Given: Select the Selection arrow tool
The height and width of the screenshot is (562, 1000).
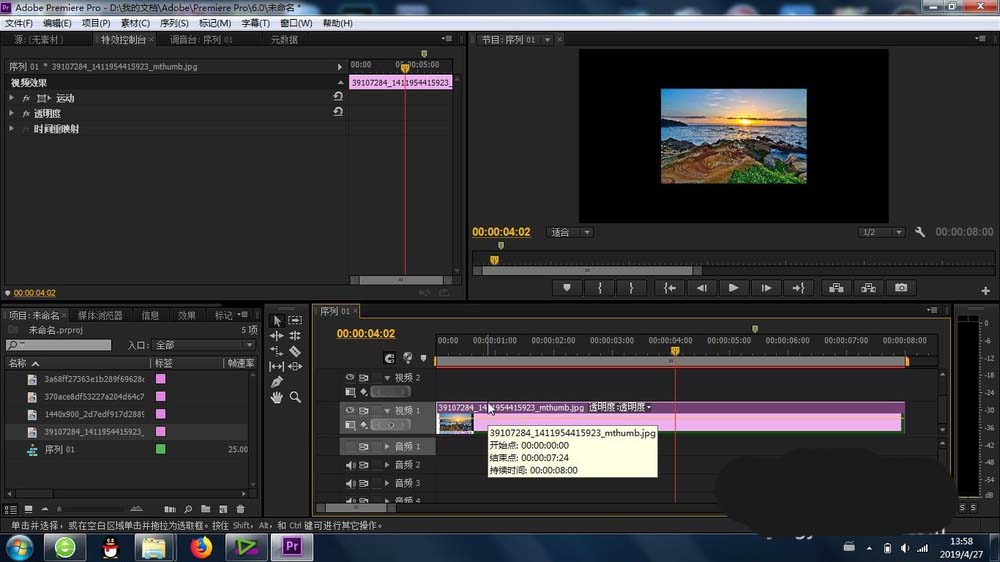Looking at the screenshot, I should [x=277, y=320].
